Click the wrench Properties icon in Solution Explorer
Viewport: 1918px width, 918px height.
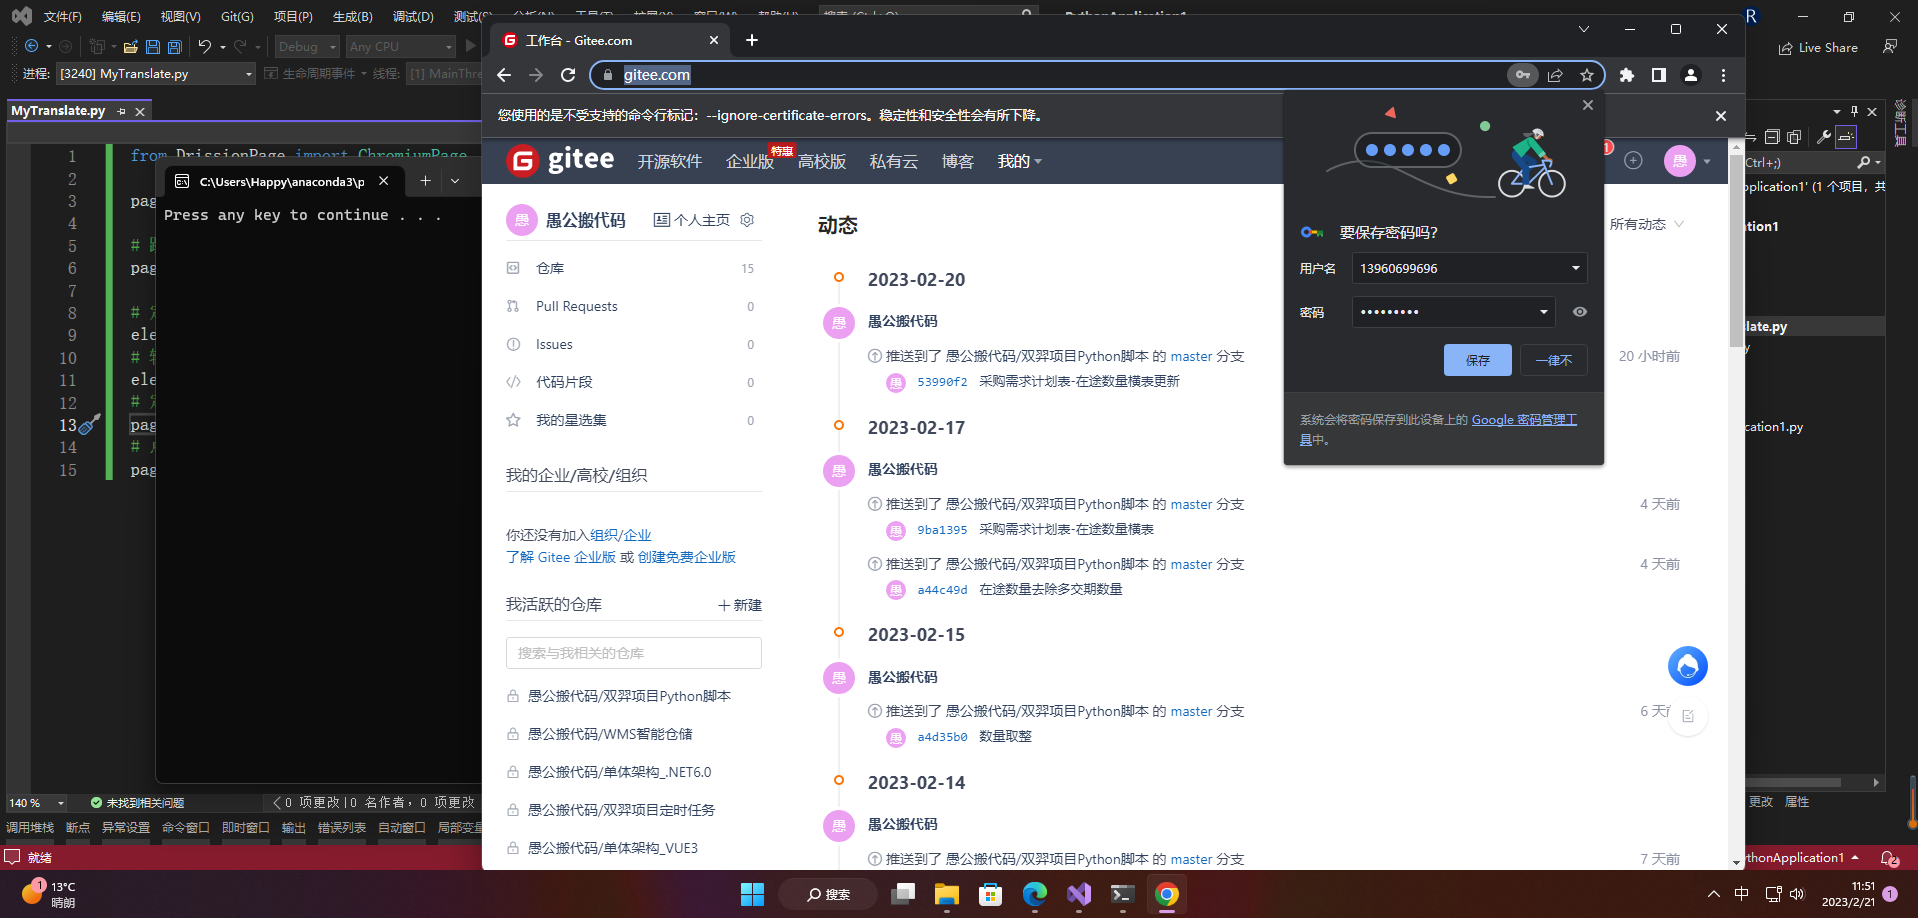tap(1825, 138)
